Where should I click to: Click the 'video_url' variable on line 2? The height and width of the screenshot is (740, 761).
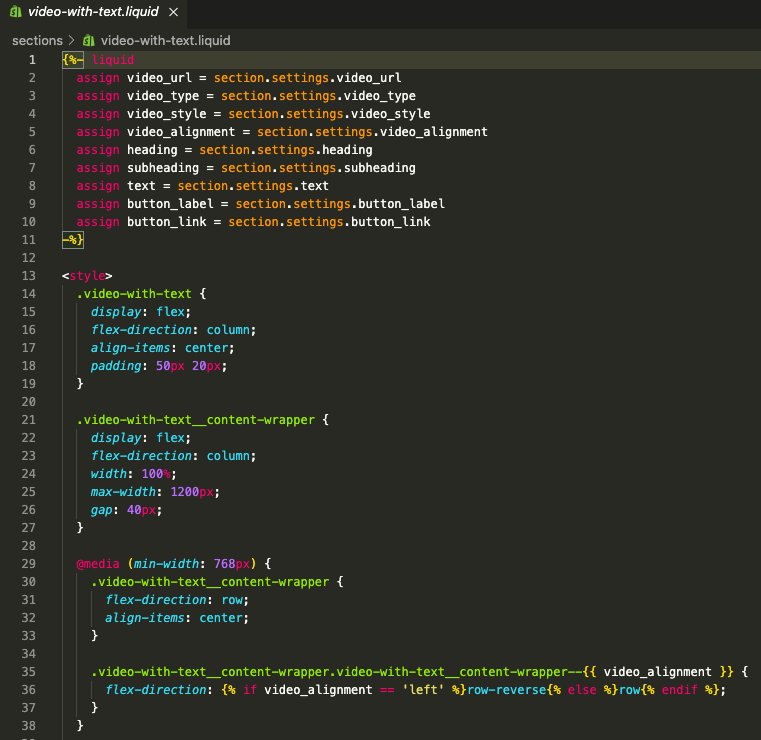[x=160, y=78]
